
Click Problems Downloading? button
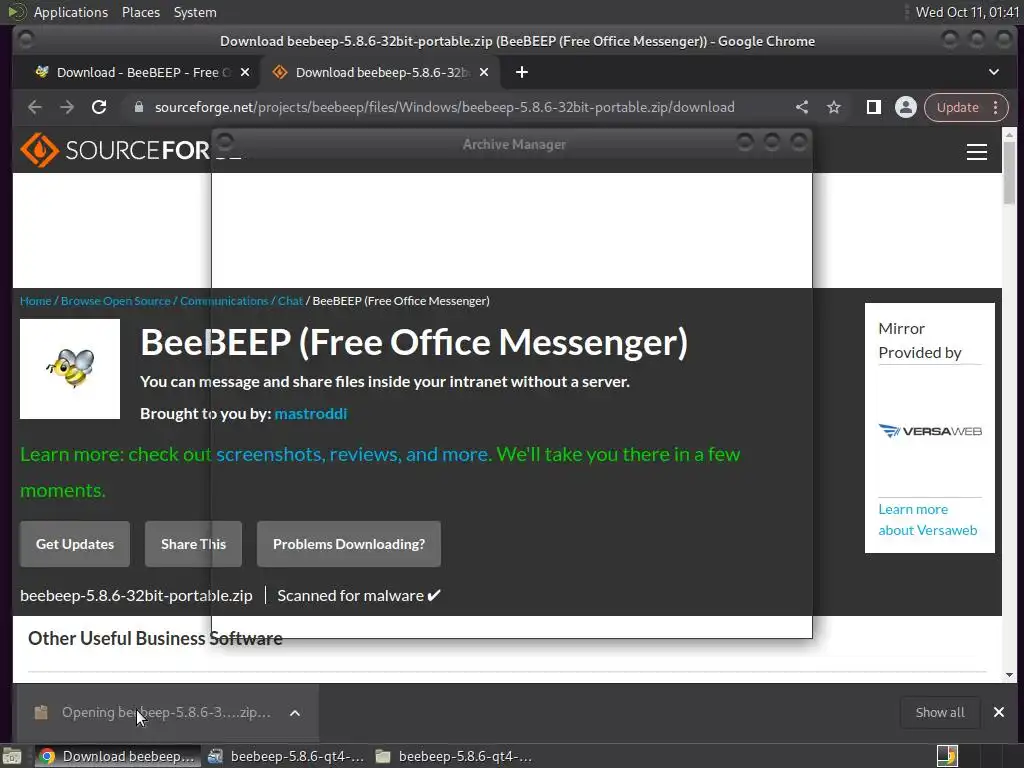(x=349, y=544)
